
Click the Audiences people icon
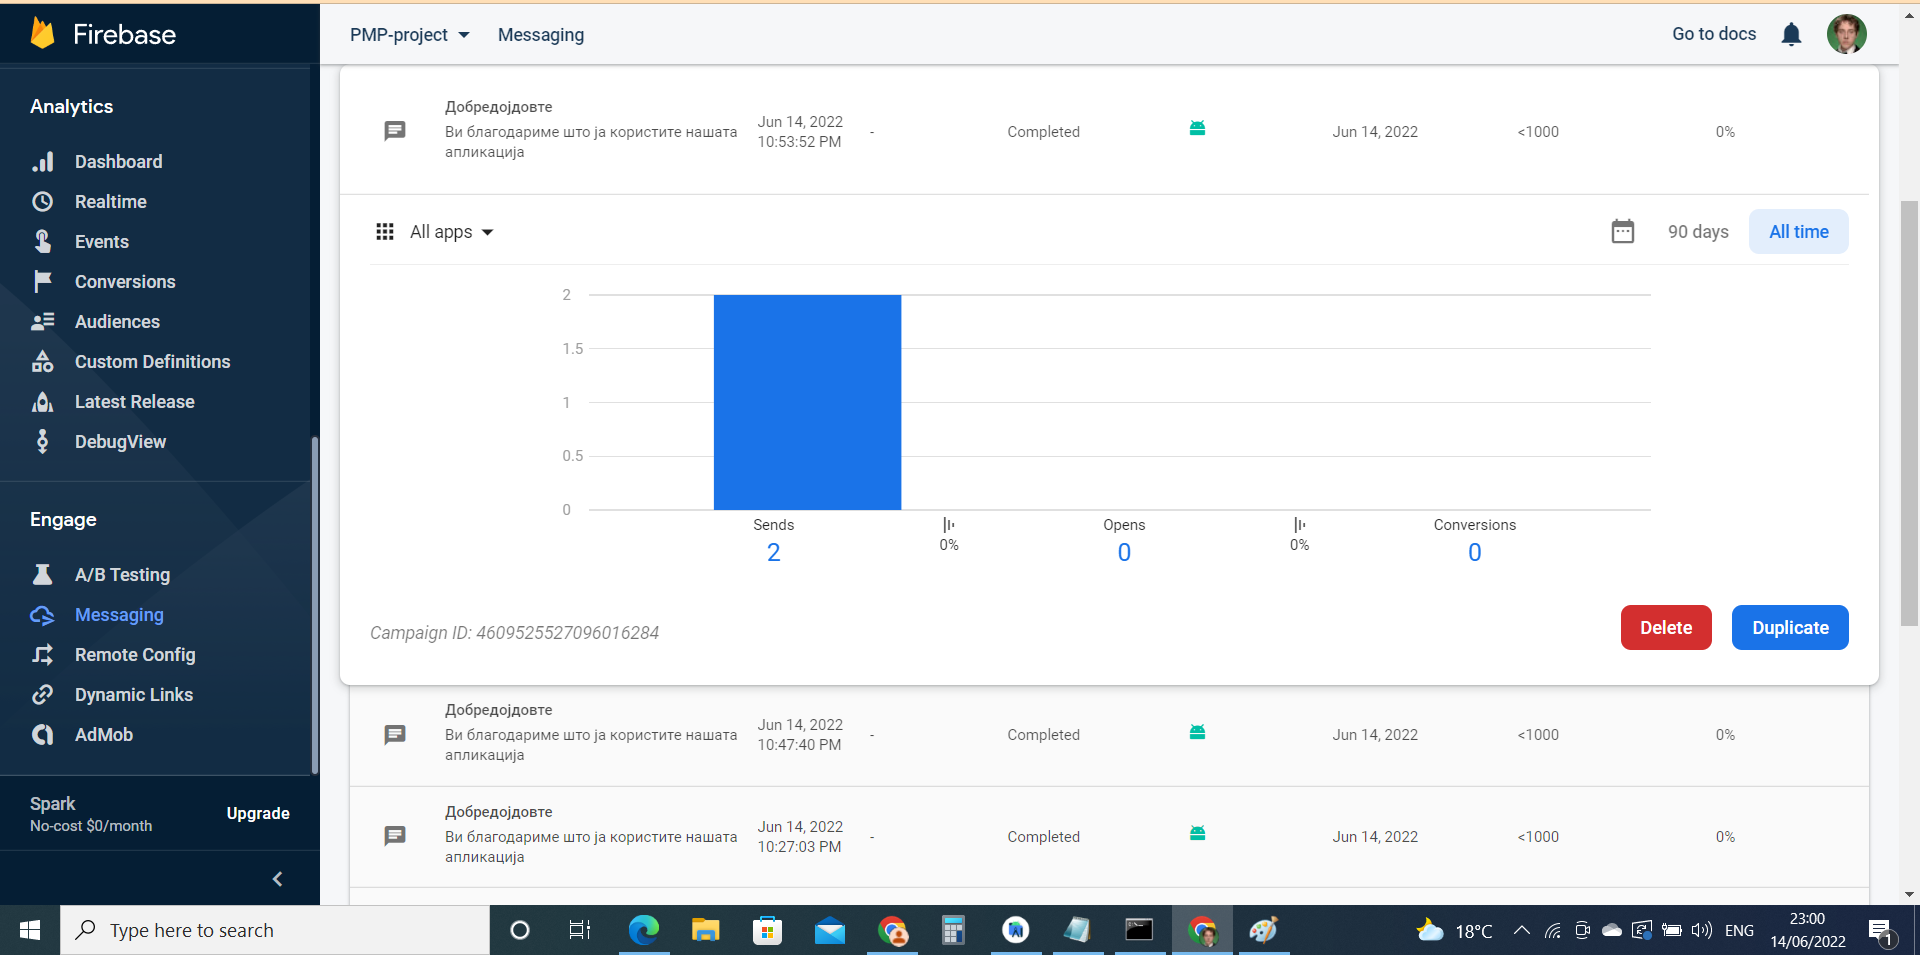(42, 322)
